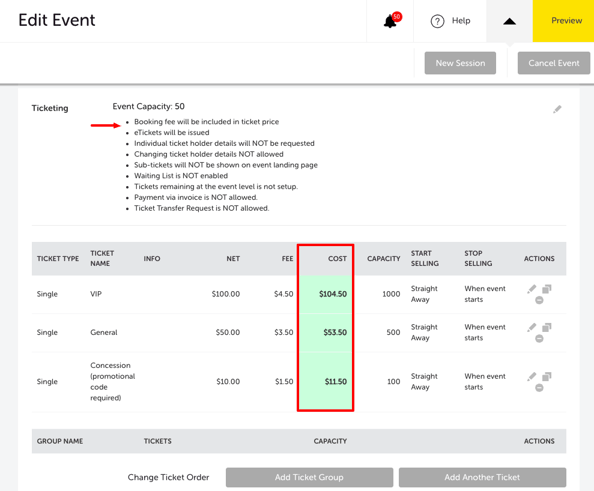
Task: Click 'Ticket Transfer Request is NOT allowed' line
Action: tap(202, 208)
